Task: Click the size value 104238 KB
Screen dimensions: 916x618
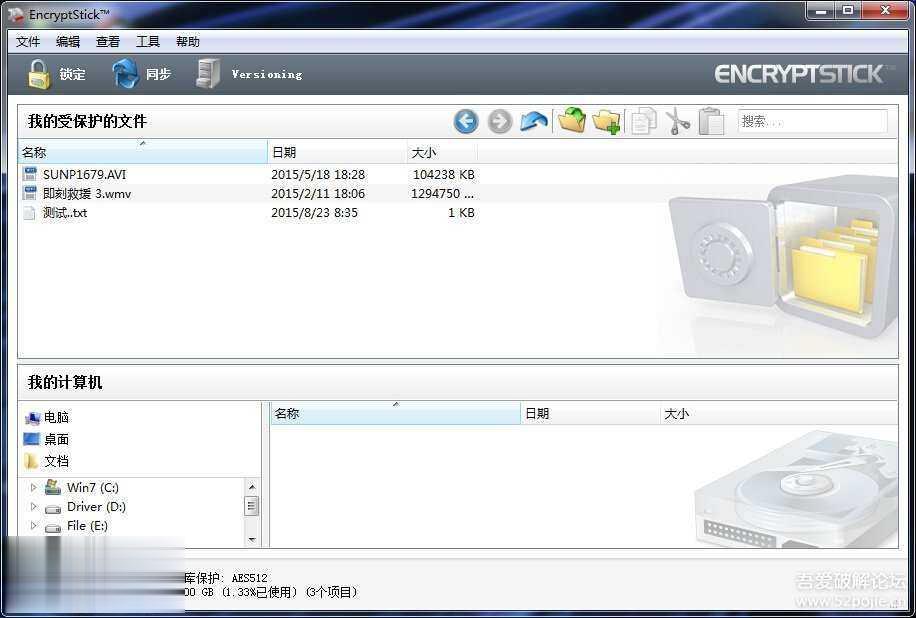Action: 443,175
